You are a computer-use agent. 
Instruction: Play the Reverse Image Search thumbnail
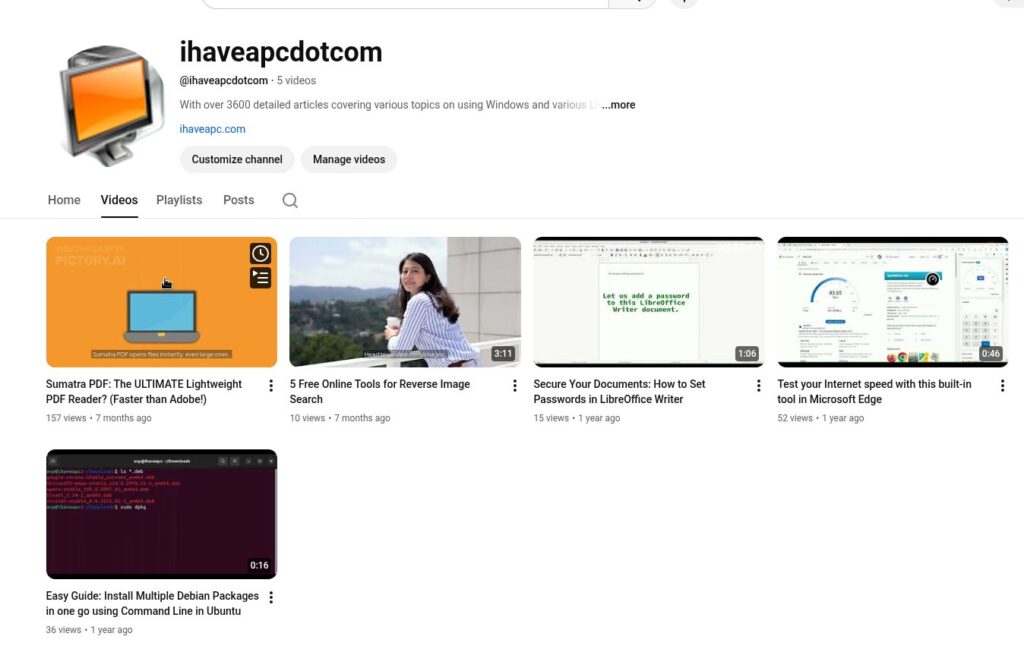click(x=405, y=302)
